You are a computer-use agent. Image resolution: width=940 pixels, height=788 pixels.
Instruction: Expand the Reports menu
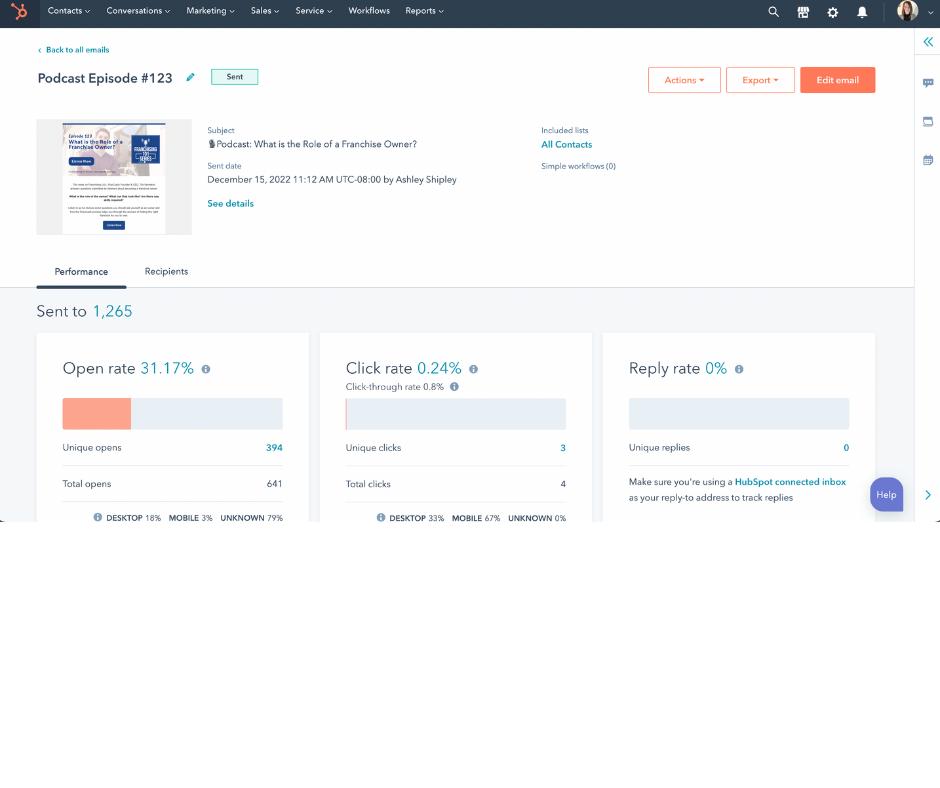[x=424, y=11]
